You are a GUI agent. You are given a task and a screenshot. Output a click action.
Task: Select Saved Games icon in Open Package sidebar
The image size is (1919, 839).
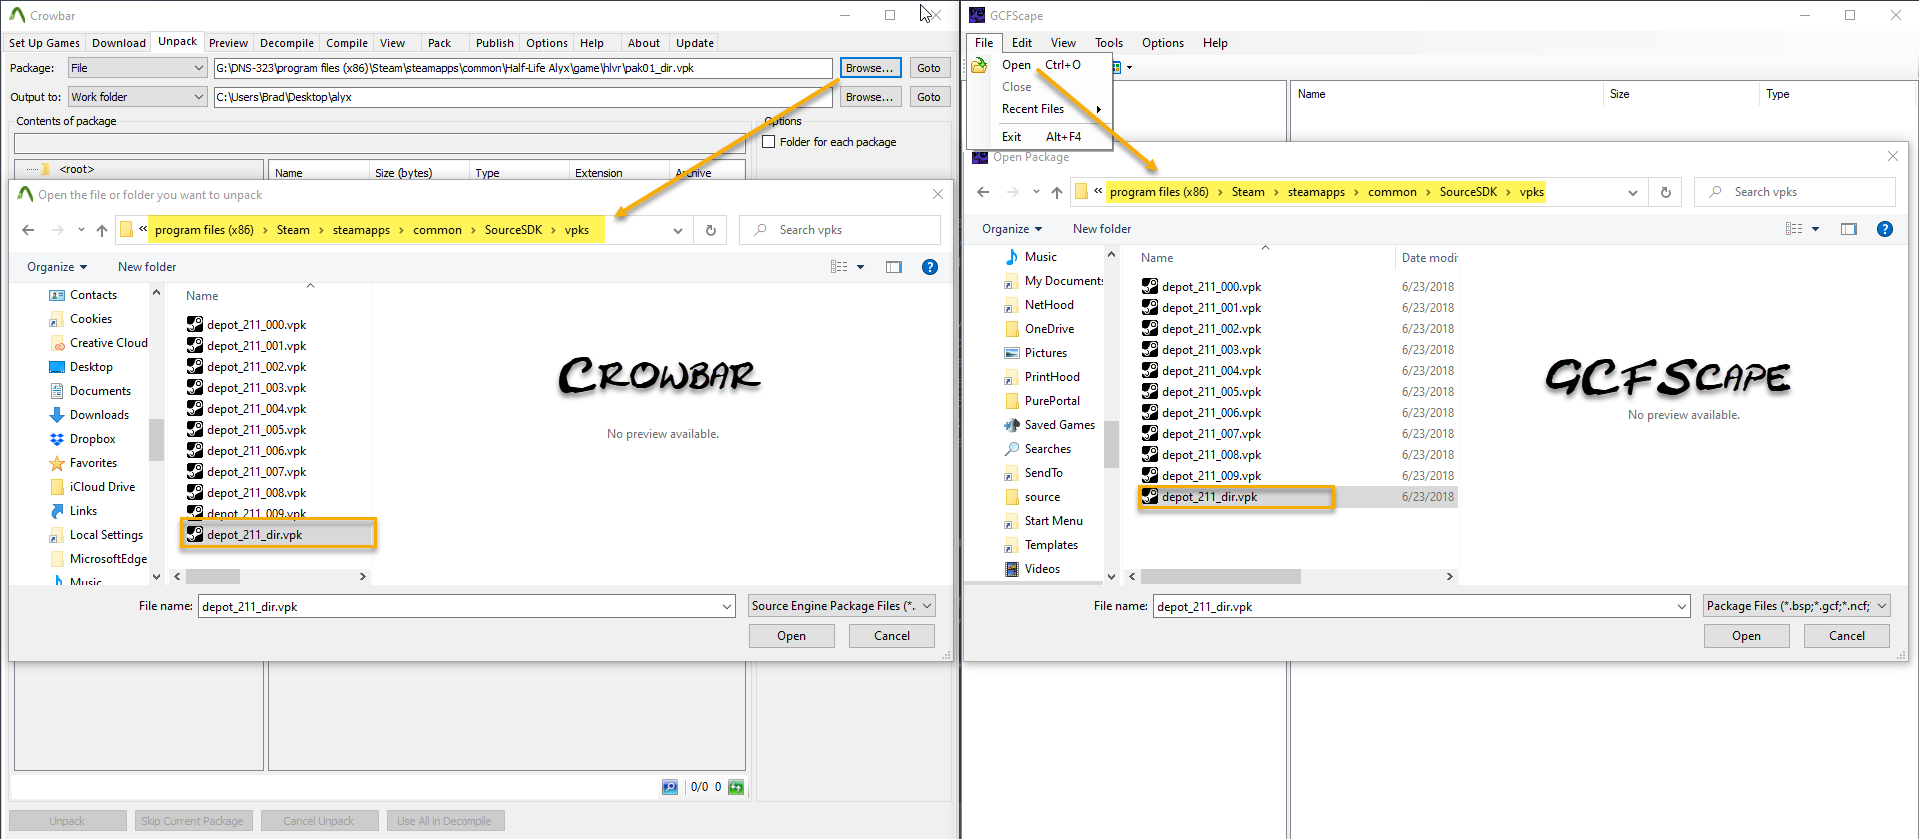(1012, 425)
